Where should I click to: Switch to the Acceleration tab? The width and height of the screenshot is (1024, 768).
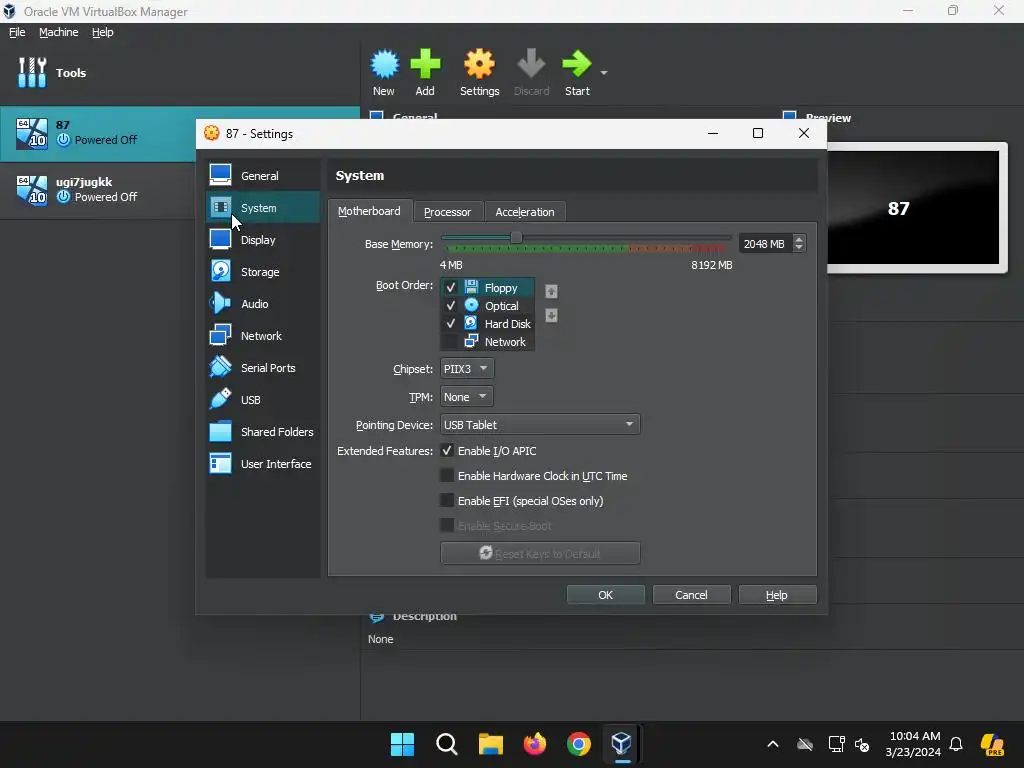pyautogui.click(x=525, y=212)
